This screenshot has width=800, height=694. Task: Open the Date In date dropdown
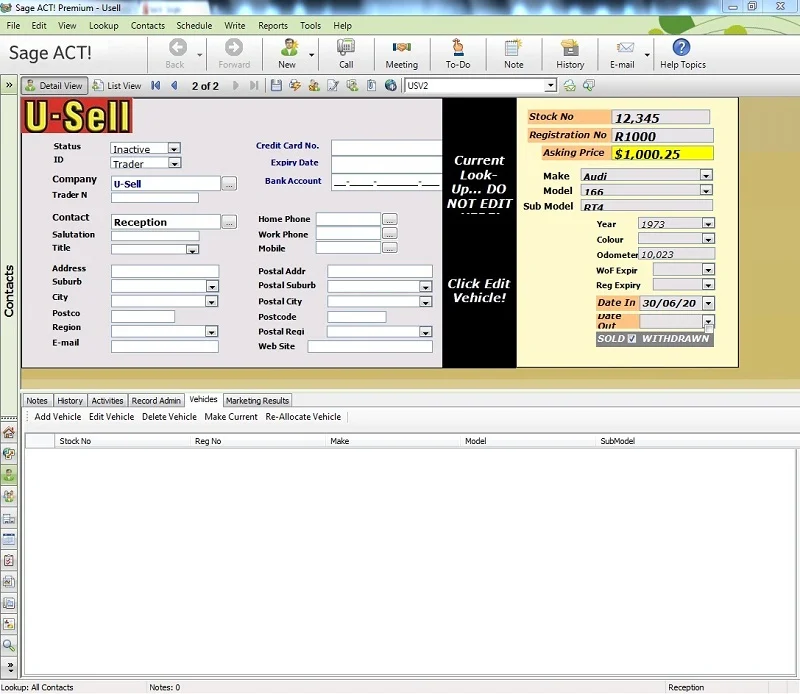pyautogui.click(x=708, y=303)
